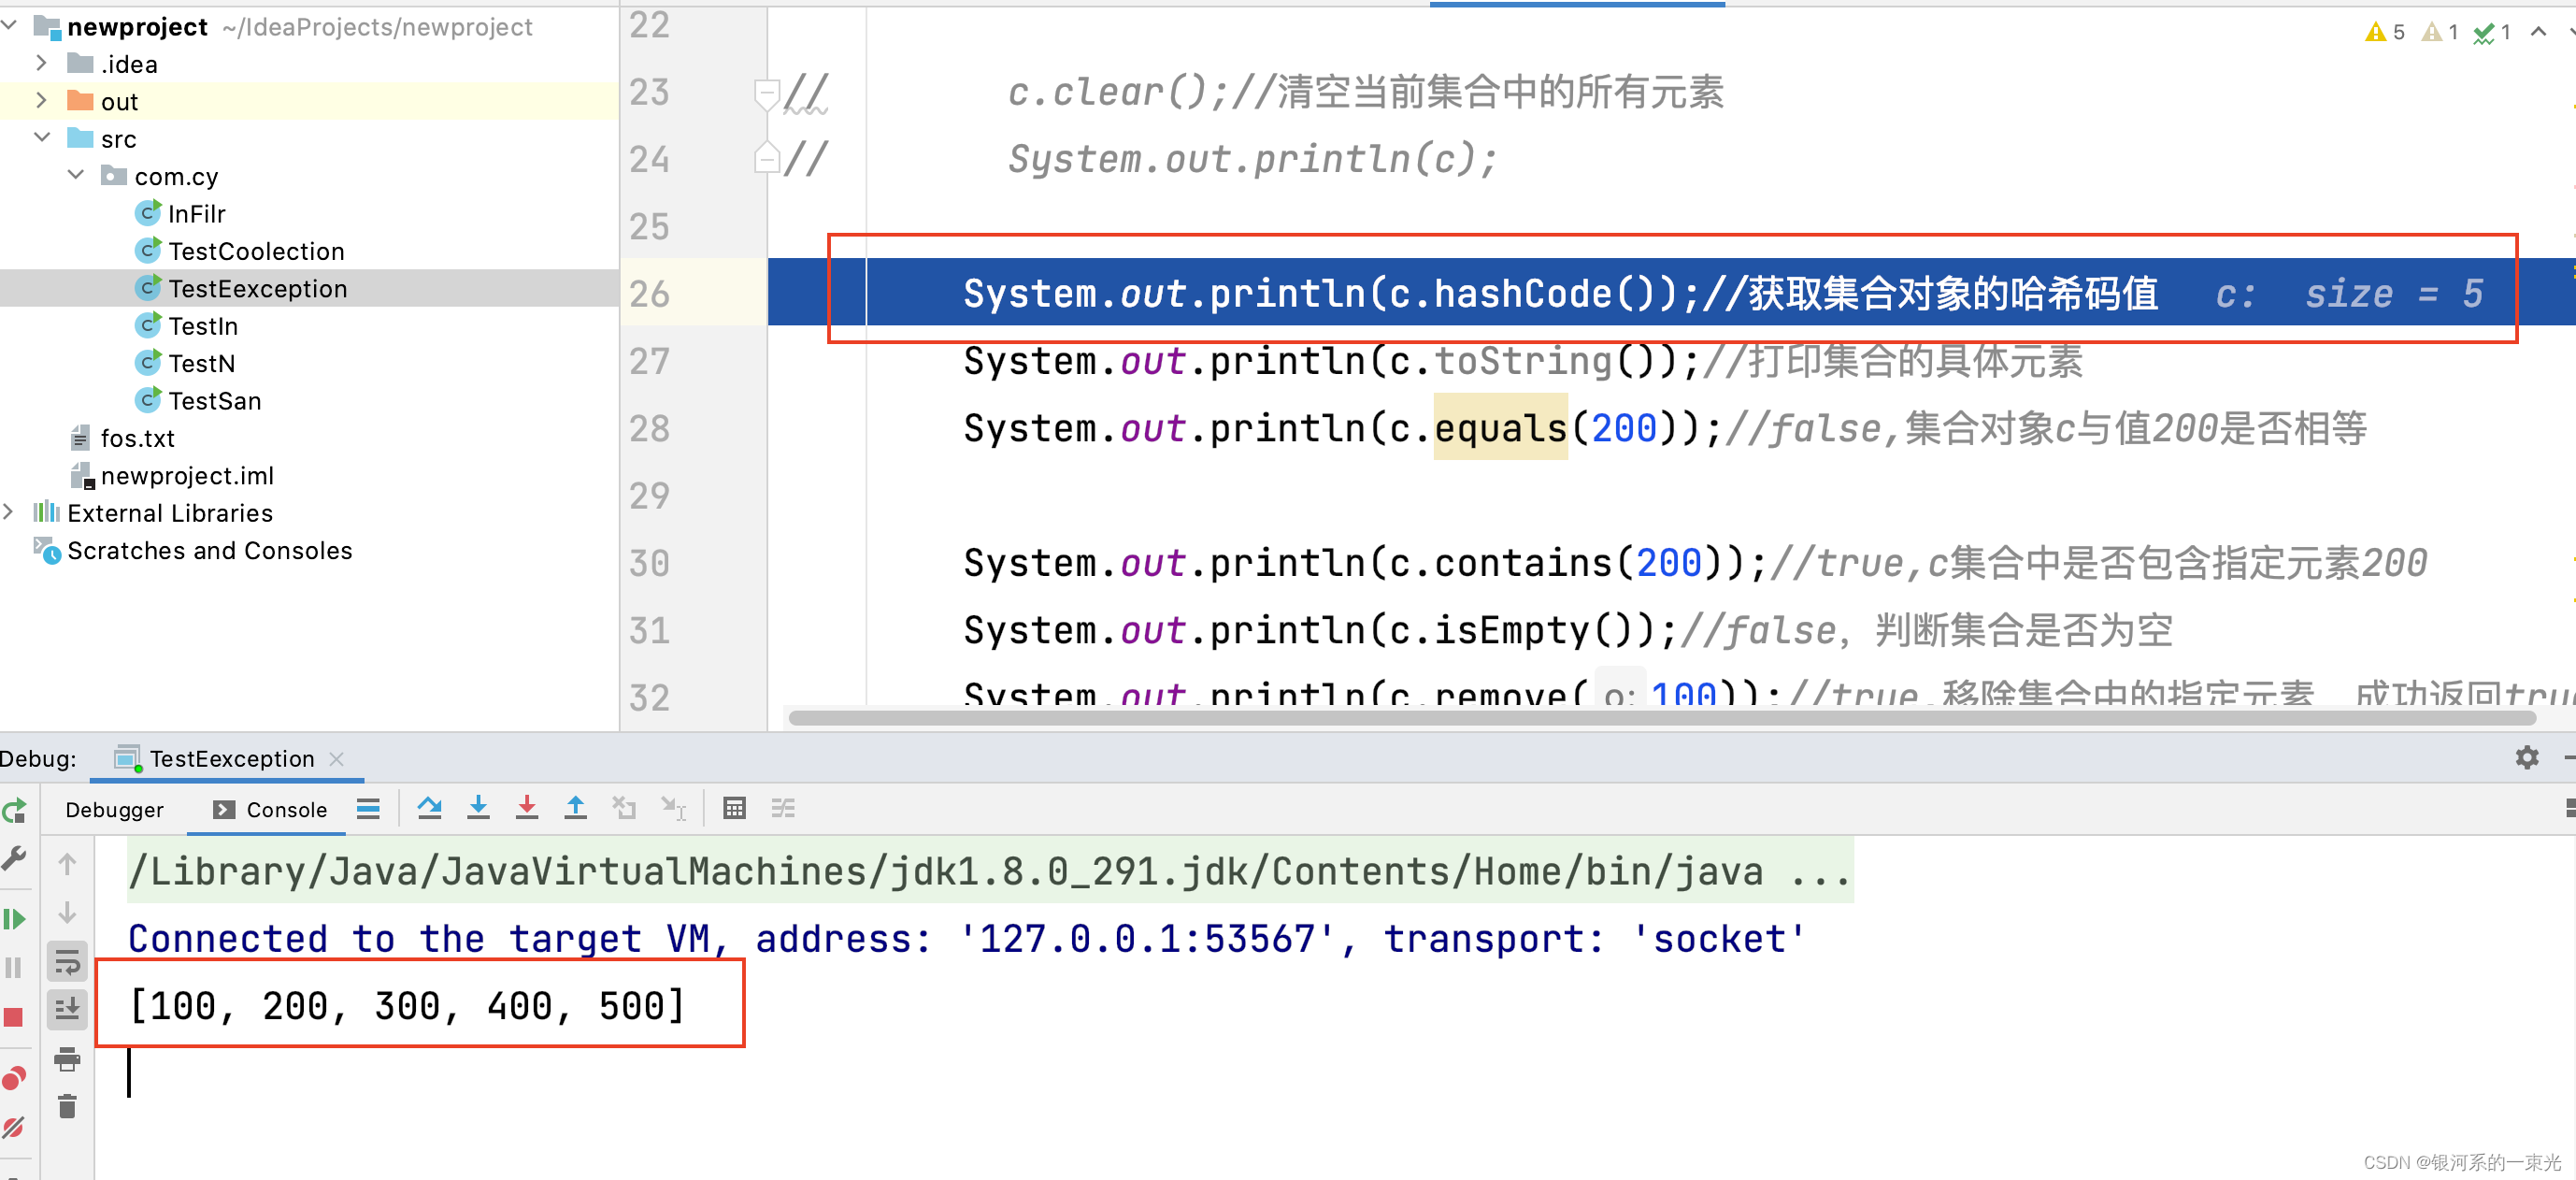The image size is (2576, 1180).
Task: Collapse the com.cy package
Action: point(76,175)
